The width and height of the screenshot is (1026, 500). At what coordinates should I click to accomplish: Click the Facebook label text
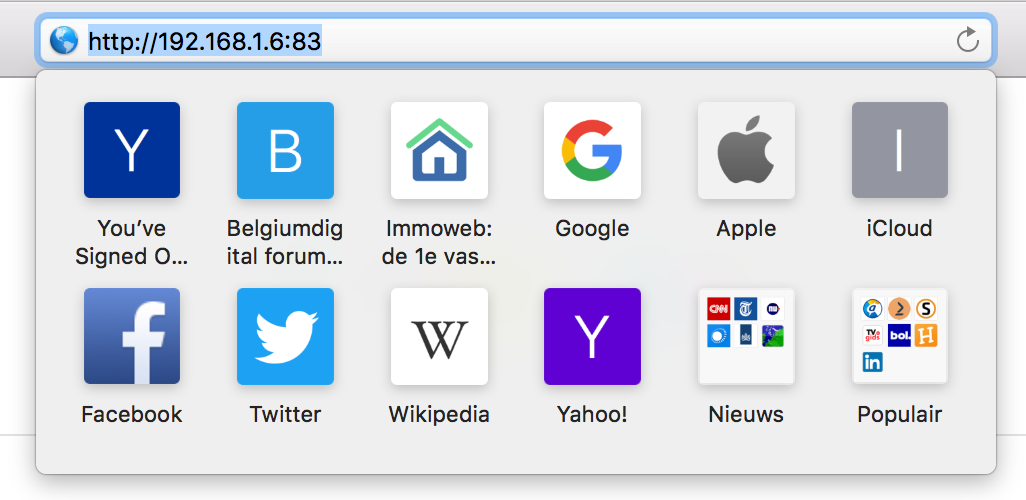pyautogui.click(x=132, y=414)
